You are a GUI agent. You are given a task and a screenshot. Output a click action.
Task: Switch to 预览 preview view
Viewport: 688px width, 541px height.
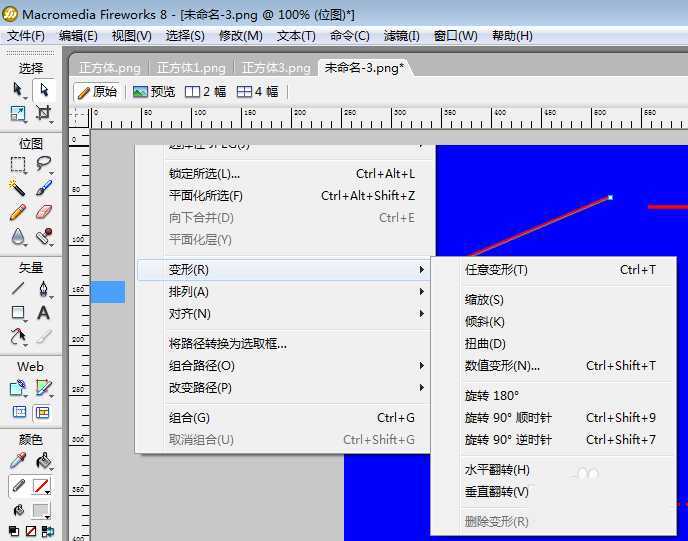pyautogui.click(x=154, y=92)
